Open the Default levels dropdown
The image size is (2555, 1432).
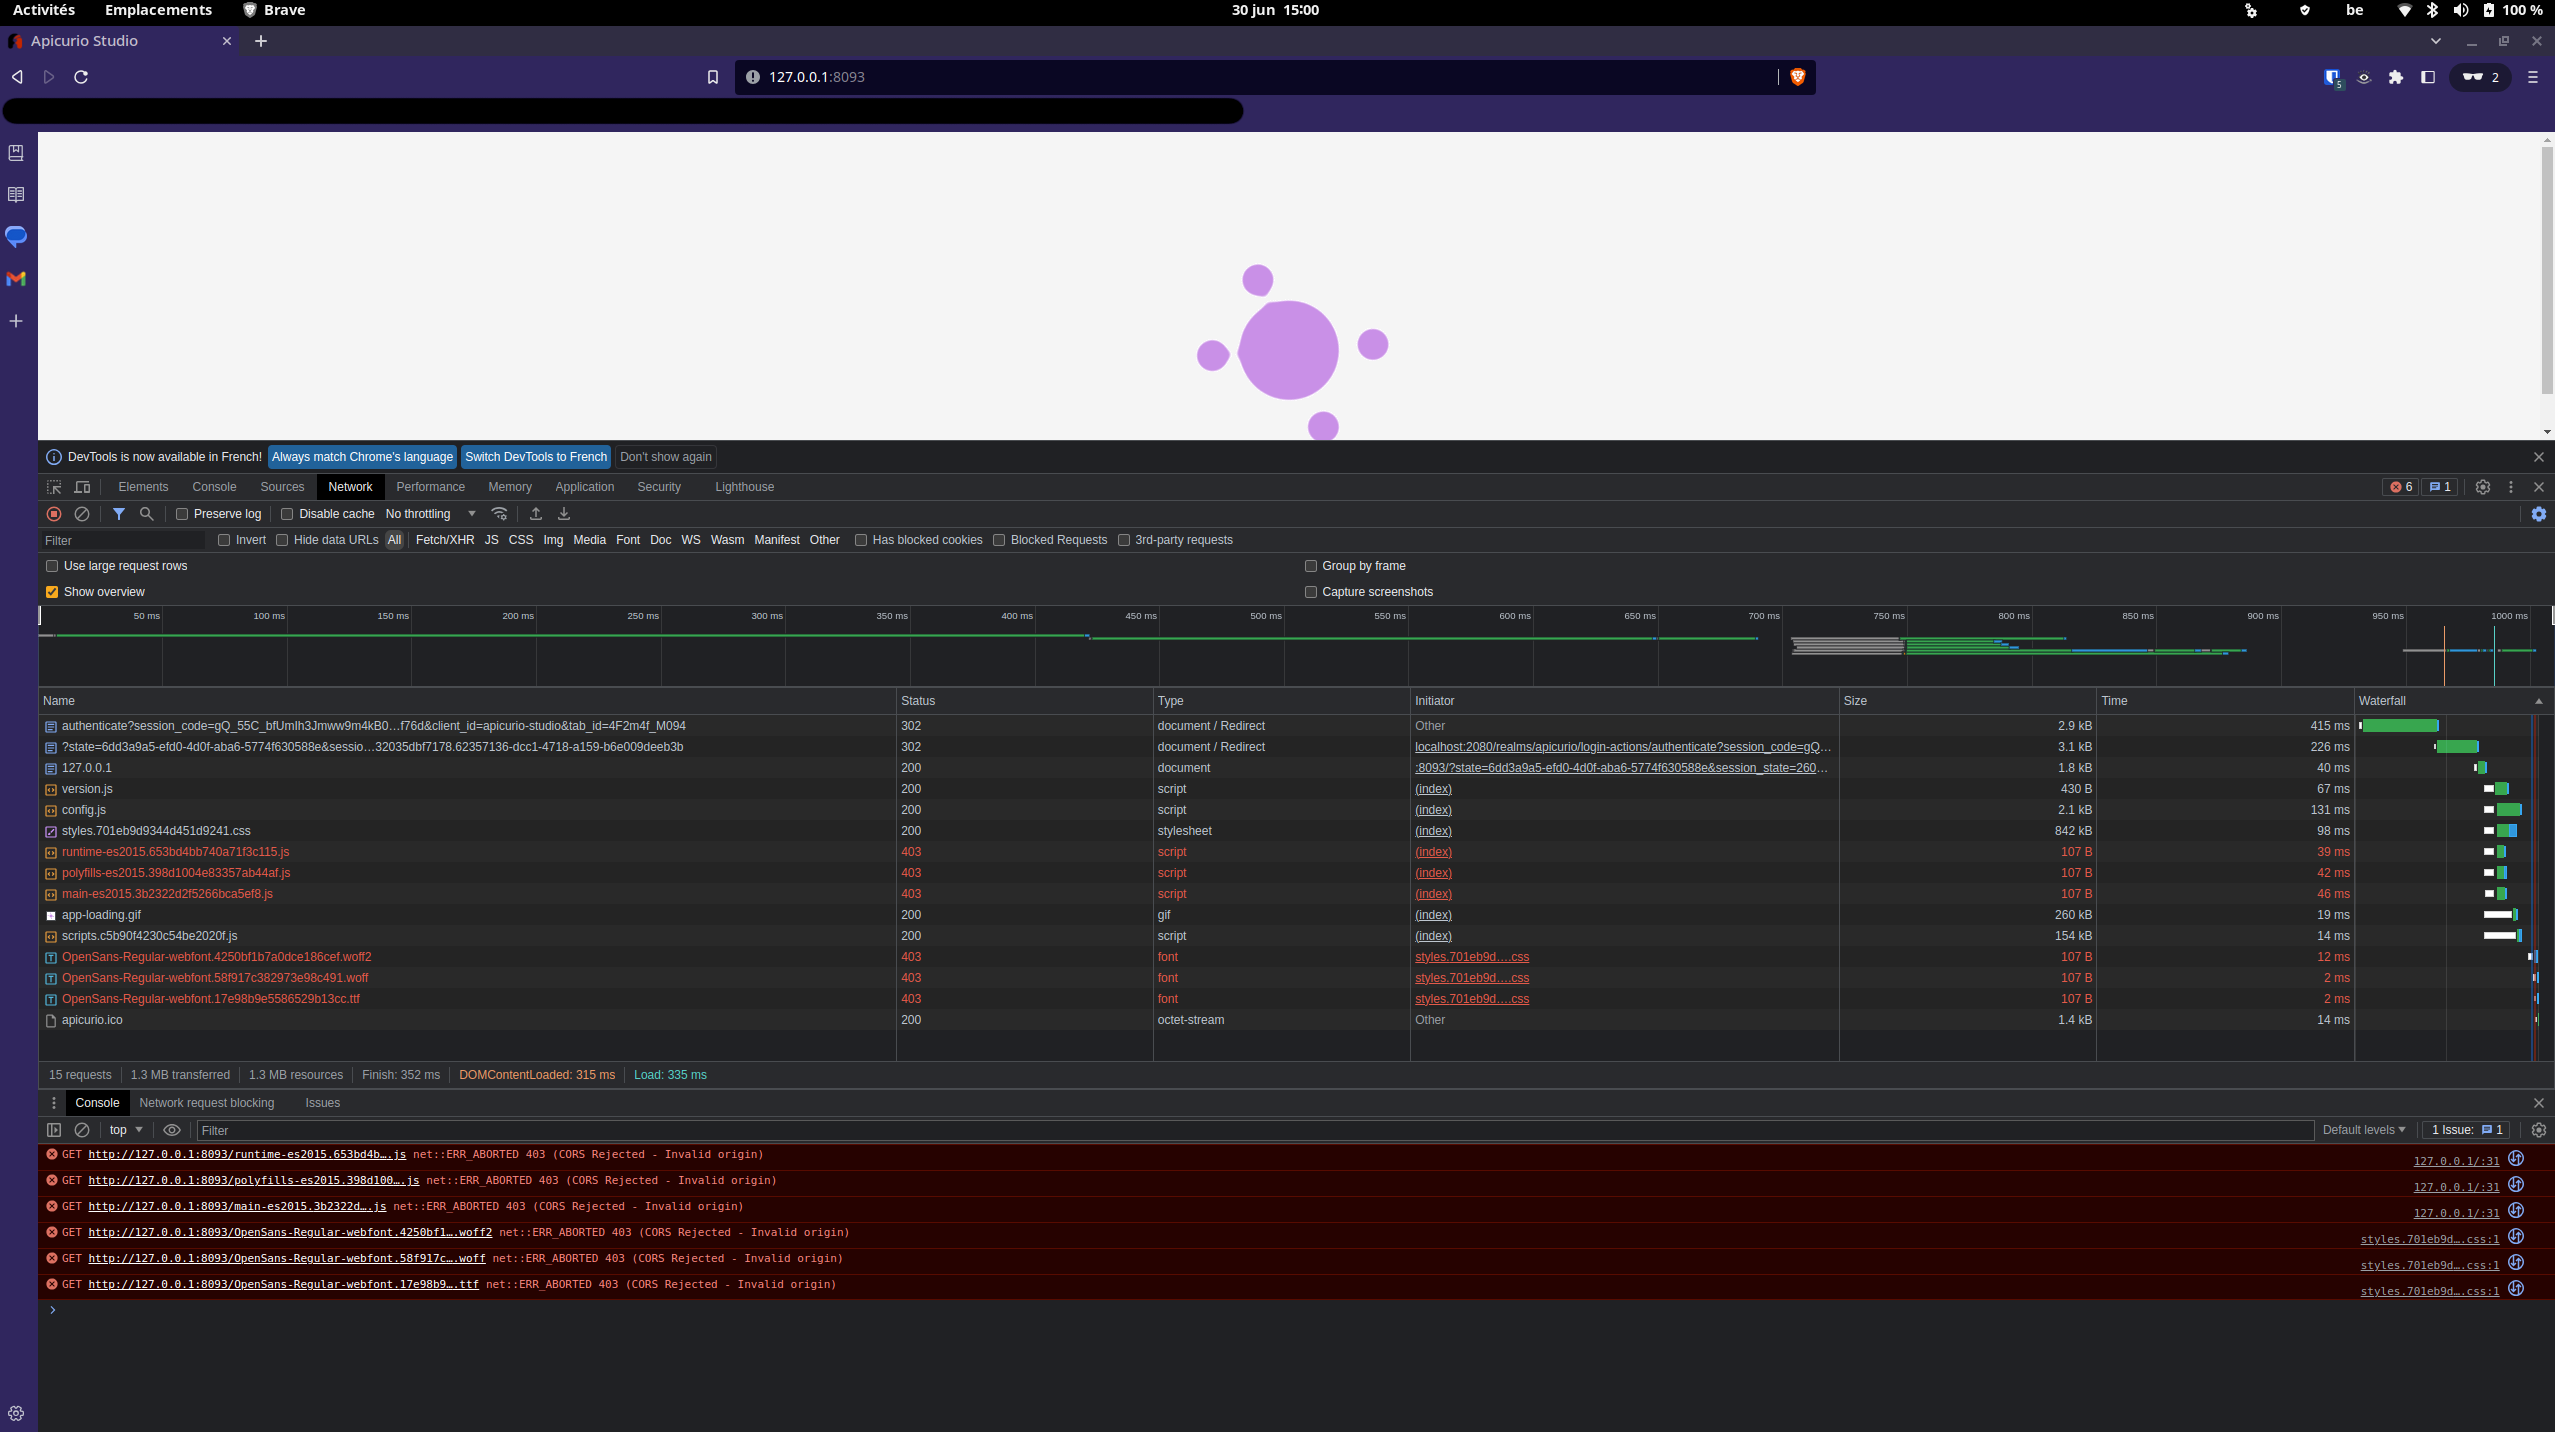click(x=2362, y=1130)
